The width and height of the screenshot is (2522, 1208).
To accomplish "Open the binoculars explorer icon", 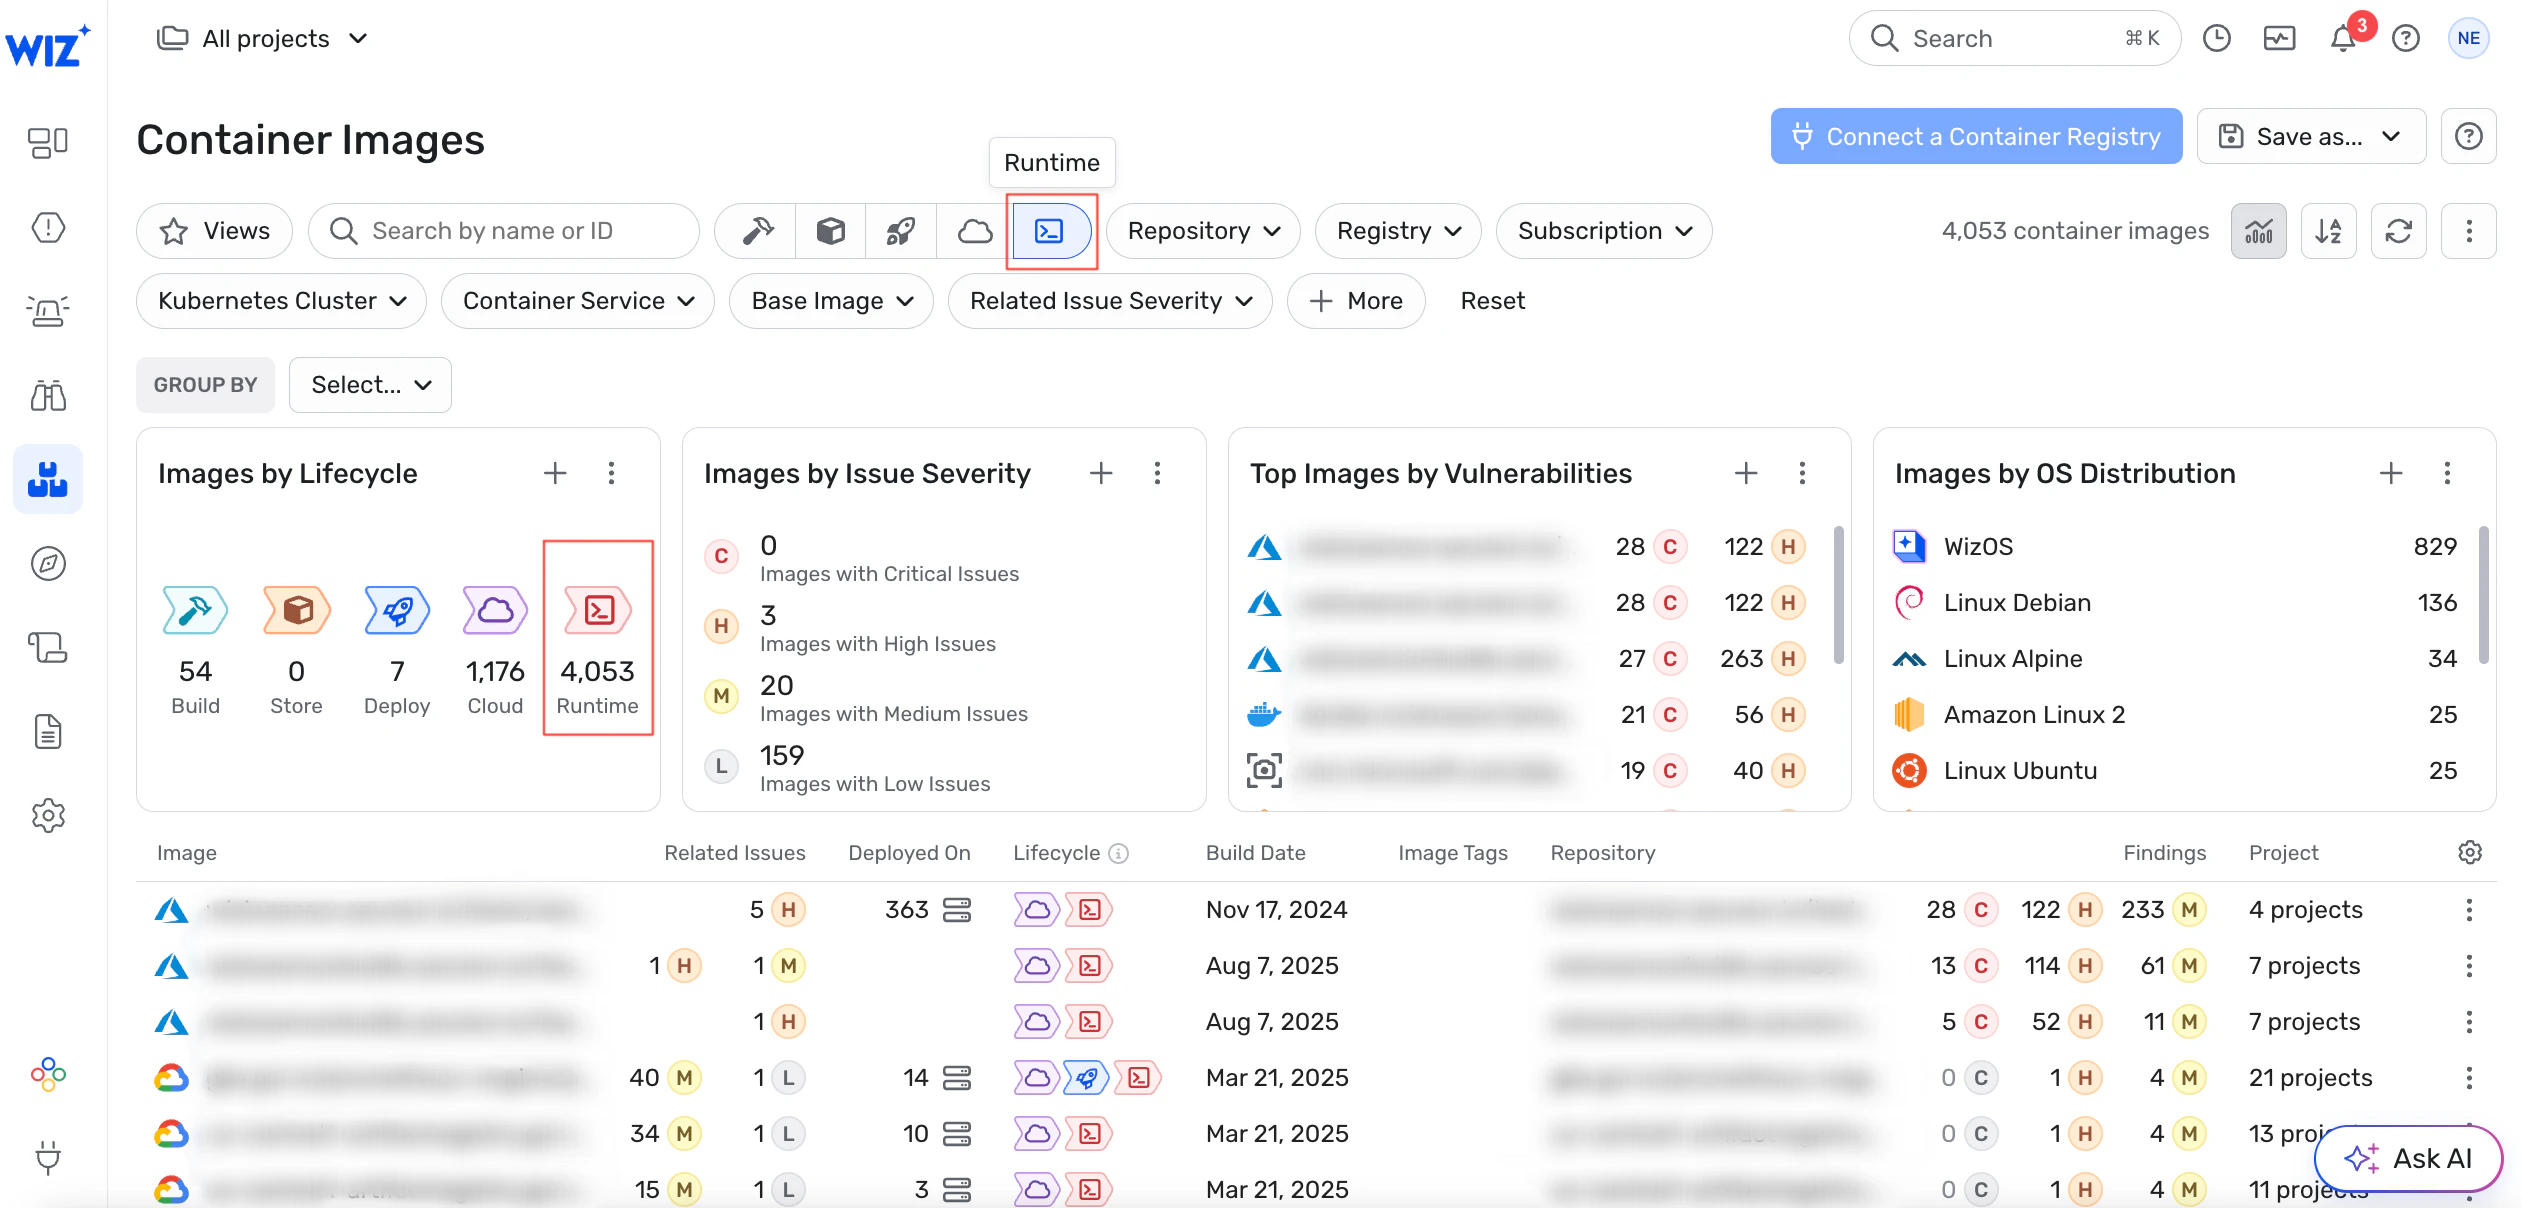I will point(48,395).
